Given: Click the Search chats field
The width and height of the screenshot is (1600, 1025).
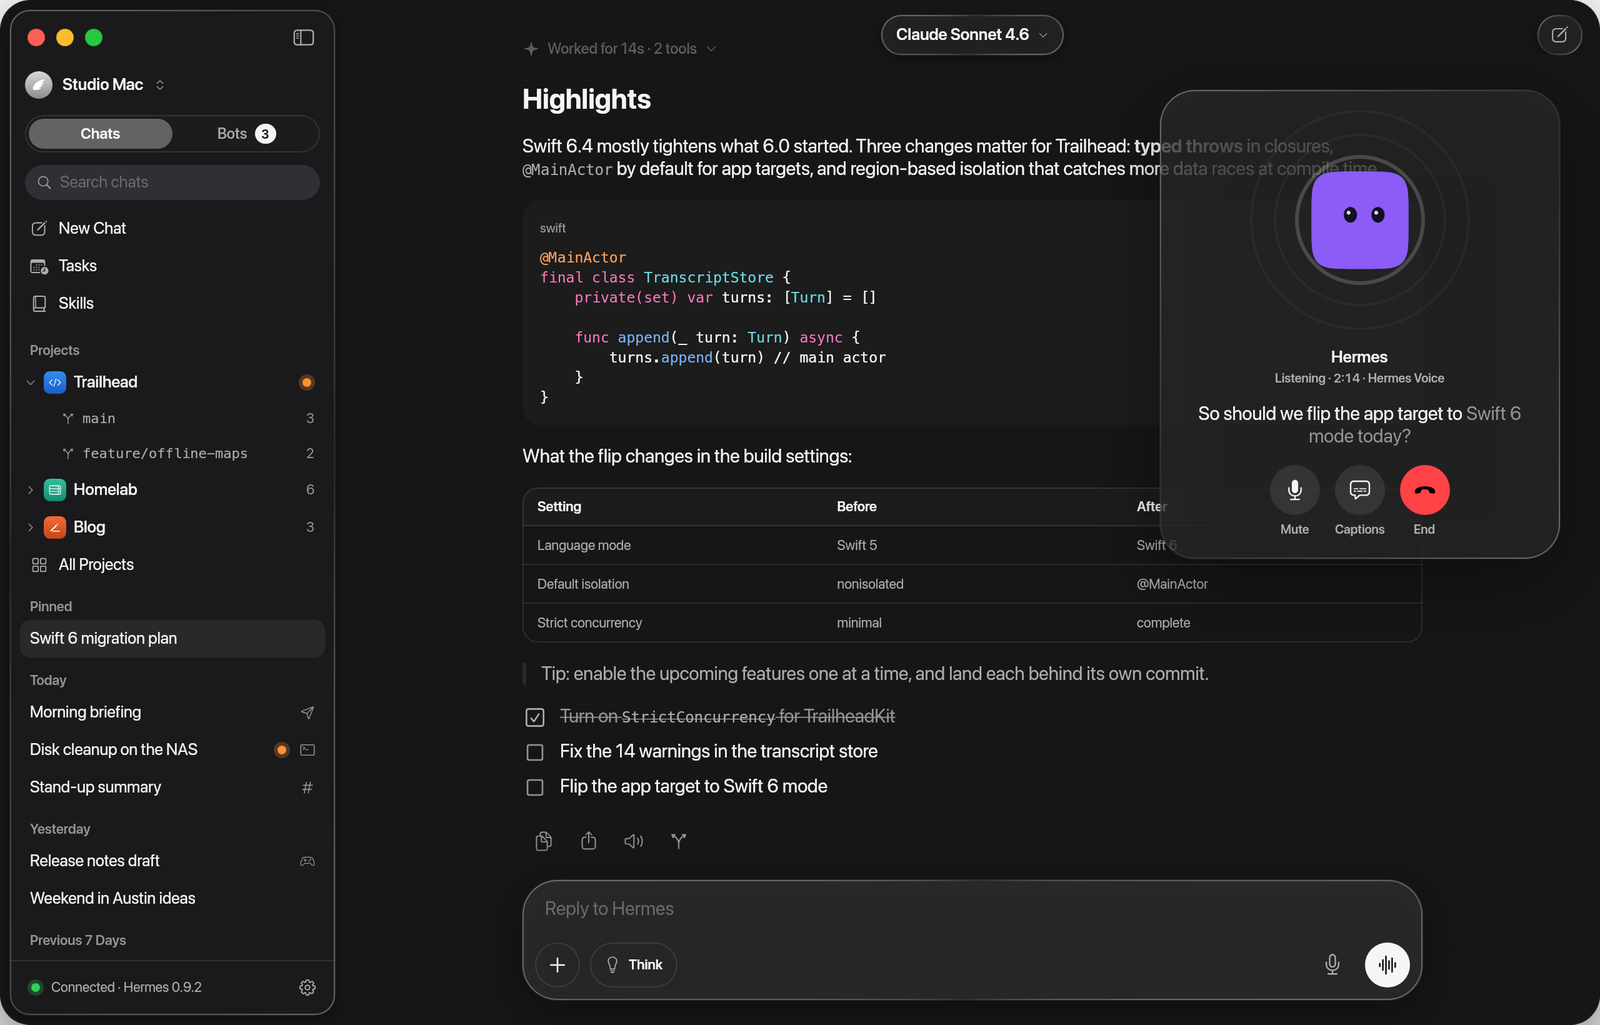Looking at the screenshot, I should [172, 182].
